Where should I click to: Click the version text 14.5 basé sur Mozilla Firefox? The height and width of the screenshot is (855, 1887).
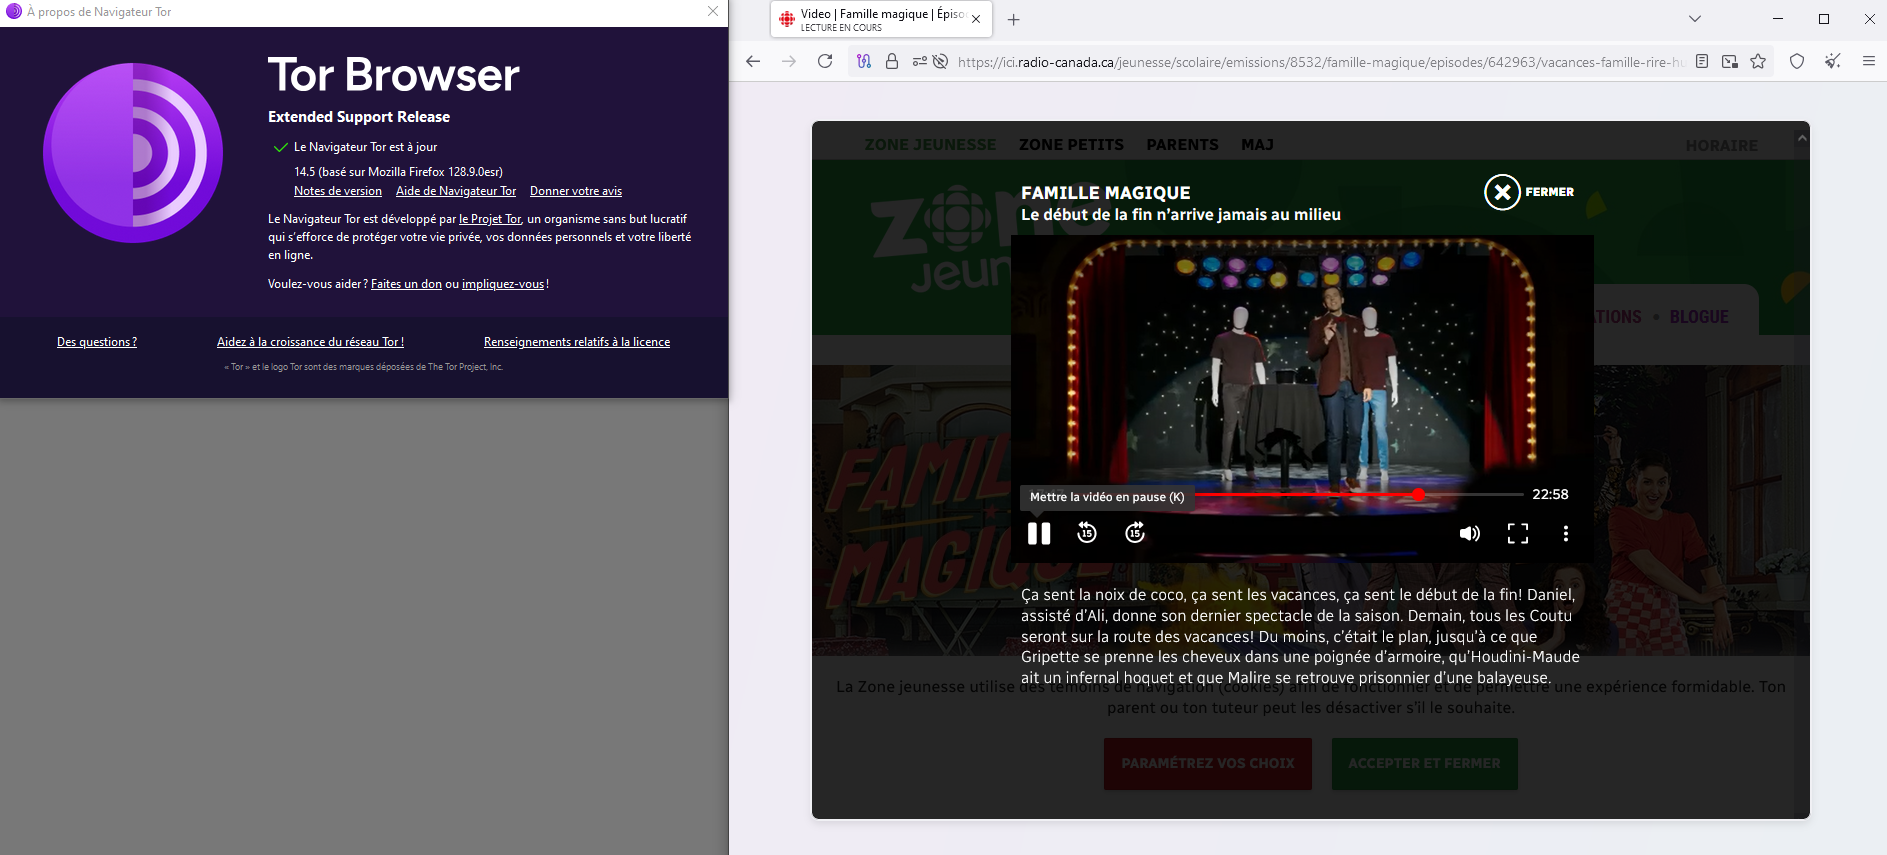tap(398, 172)
